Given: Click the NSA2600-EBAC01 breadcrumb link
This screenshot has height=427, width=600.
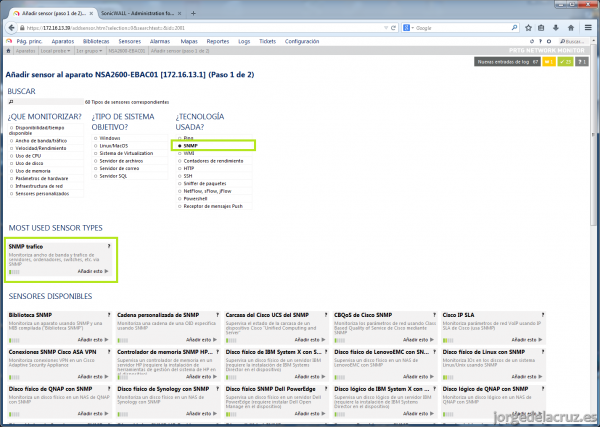Looking at the screenshot, I should tap(127, 51).
